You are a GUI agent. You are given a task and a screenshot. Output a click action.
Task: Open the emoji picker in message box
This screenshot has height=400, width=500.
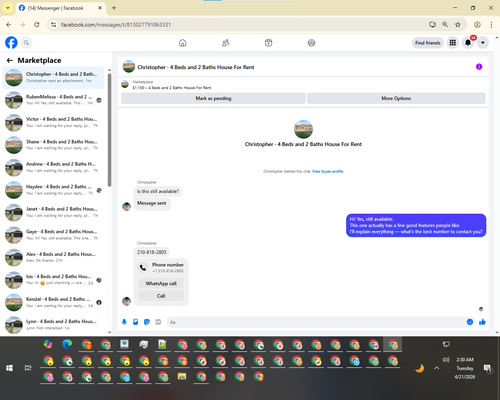(470, 322)
